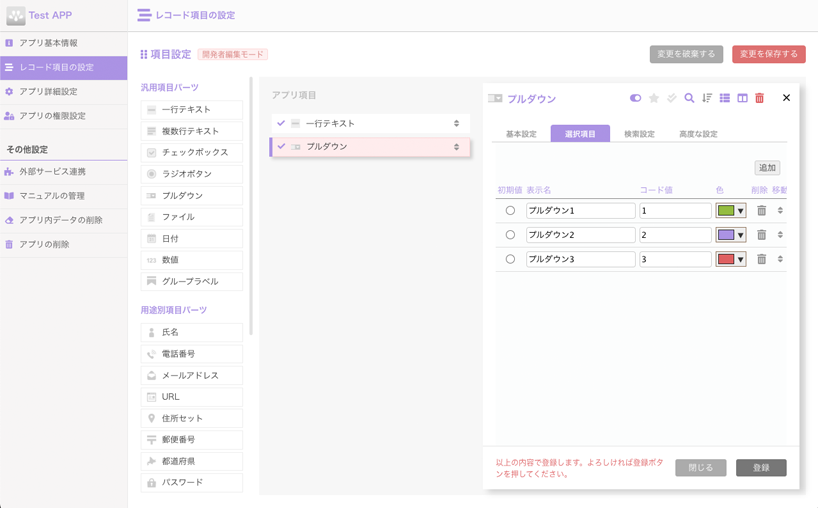Screen dimensions: 818x508
Task: Edit the display name field プルダウン2
Action: (x=581, y=235)
